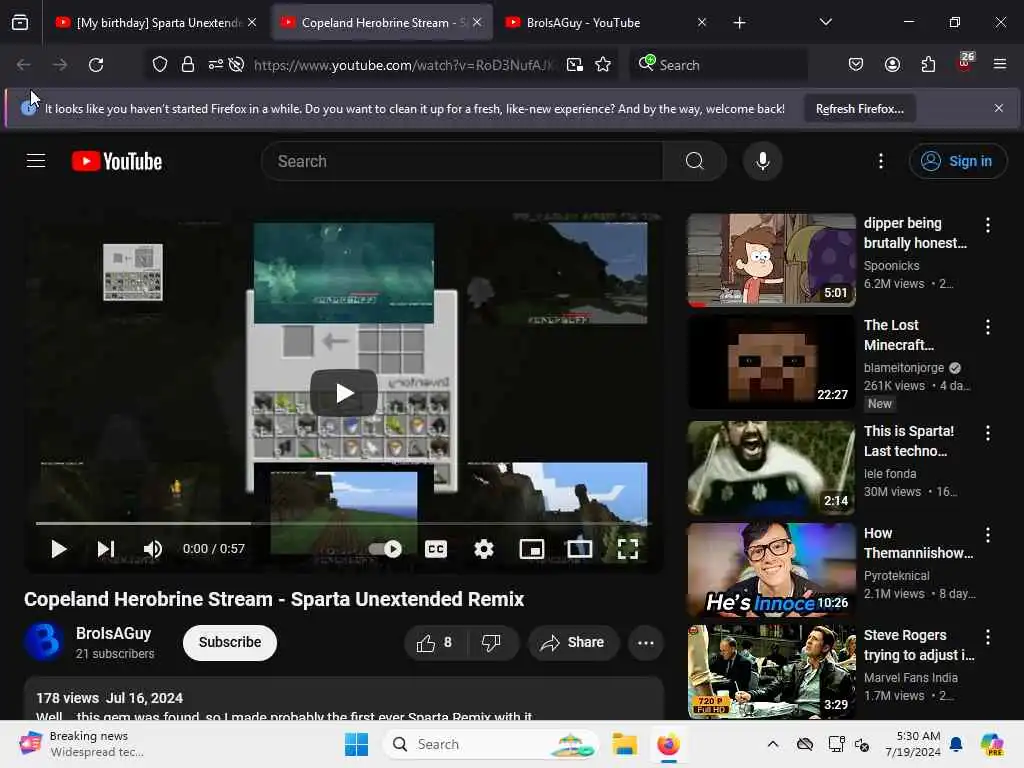Dismiss the Firefox refresh notification bar

pyautogui.click(x=998, y=108)
